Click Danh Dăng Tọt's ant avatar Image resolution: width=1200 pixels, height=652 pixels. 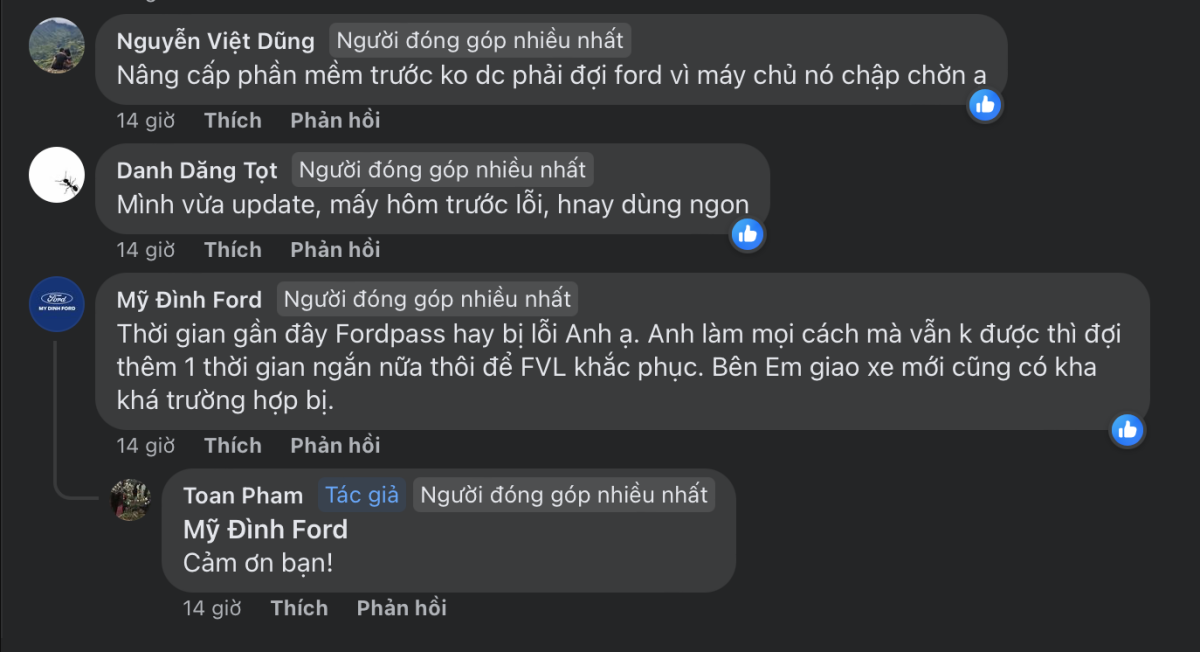tap(56, 175)
